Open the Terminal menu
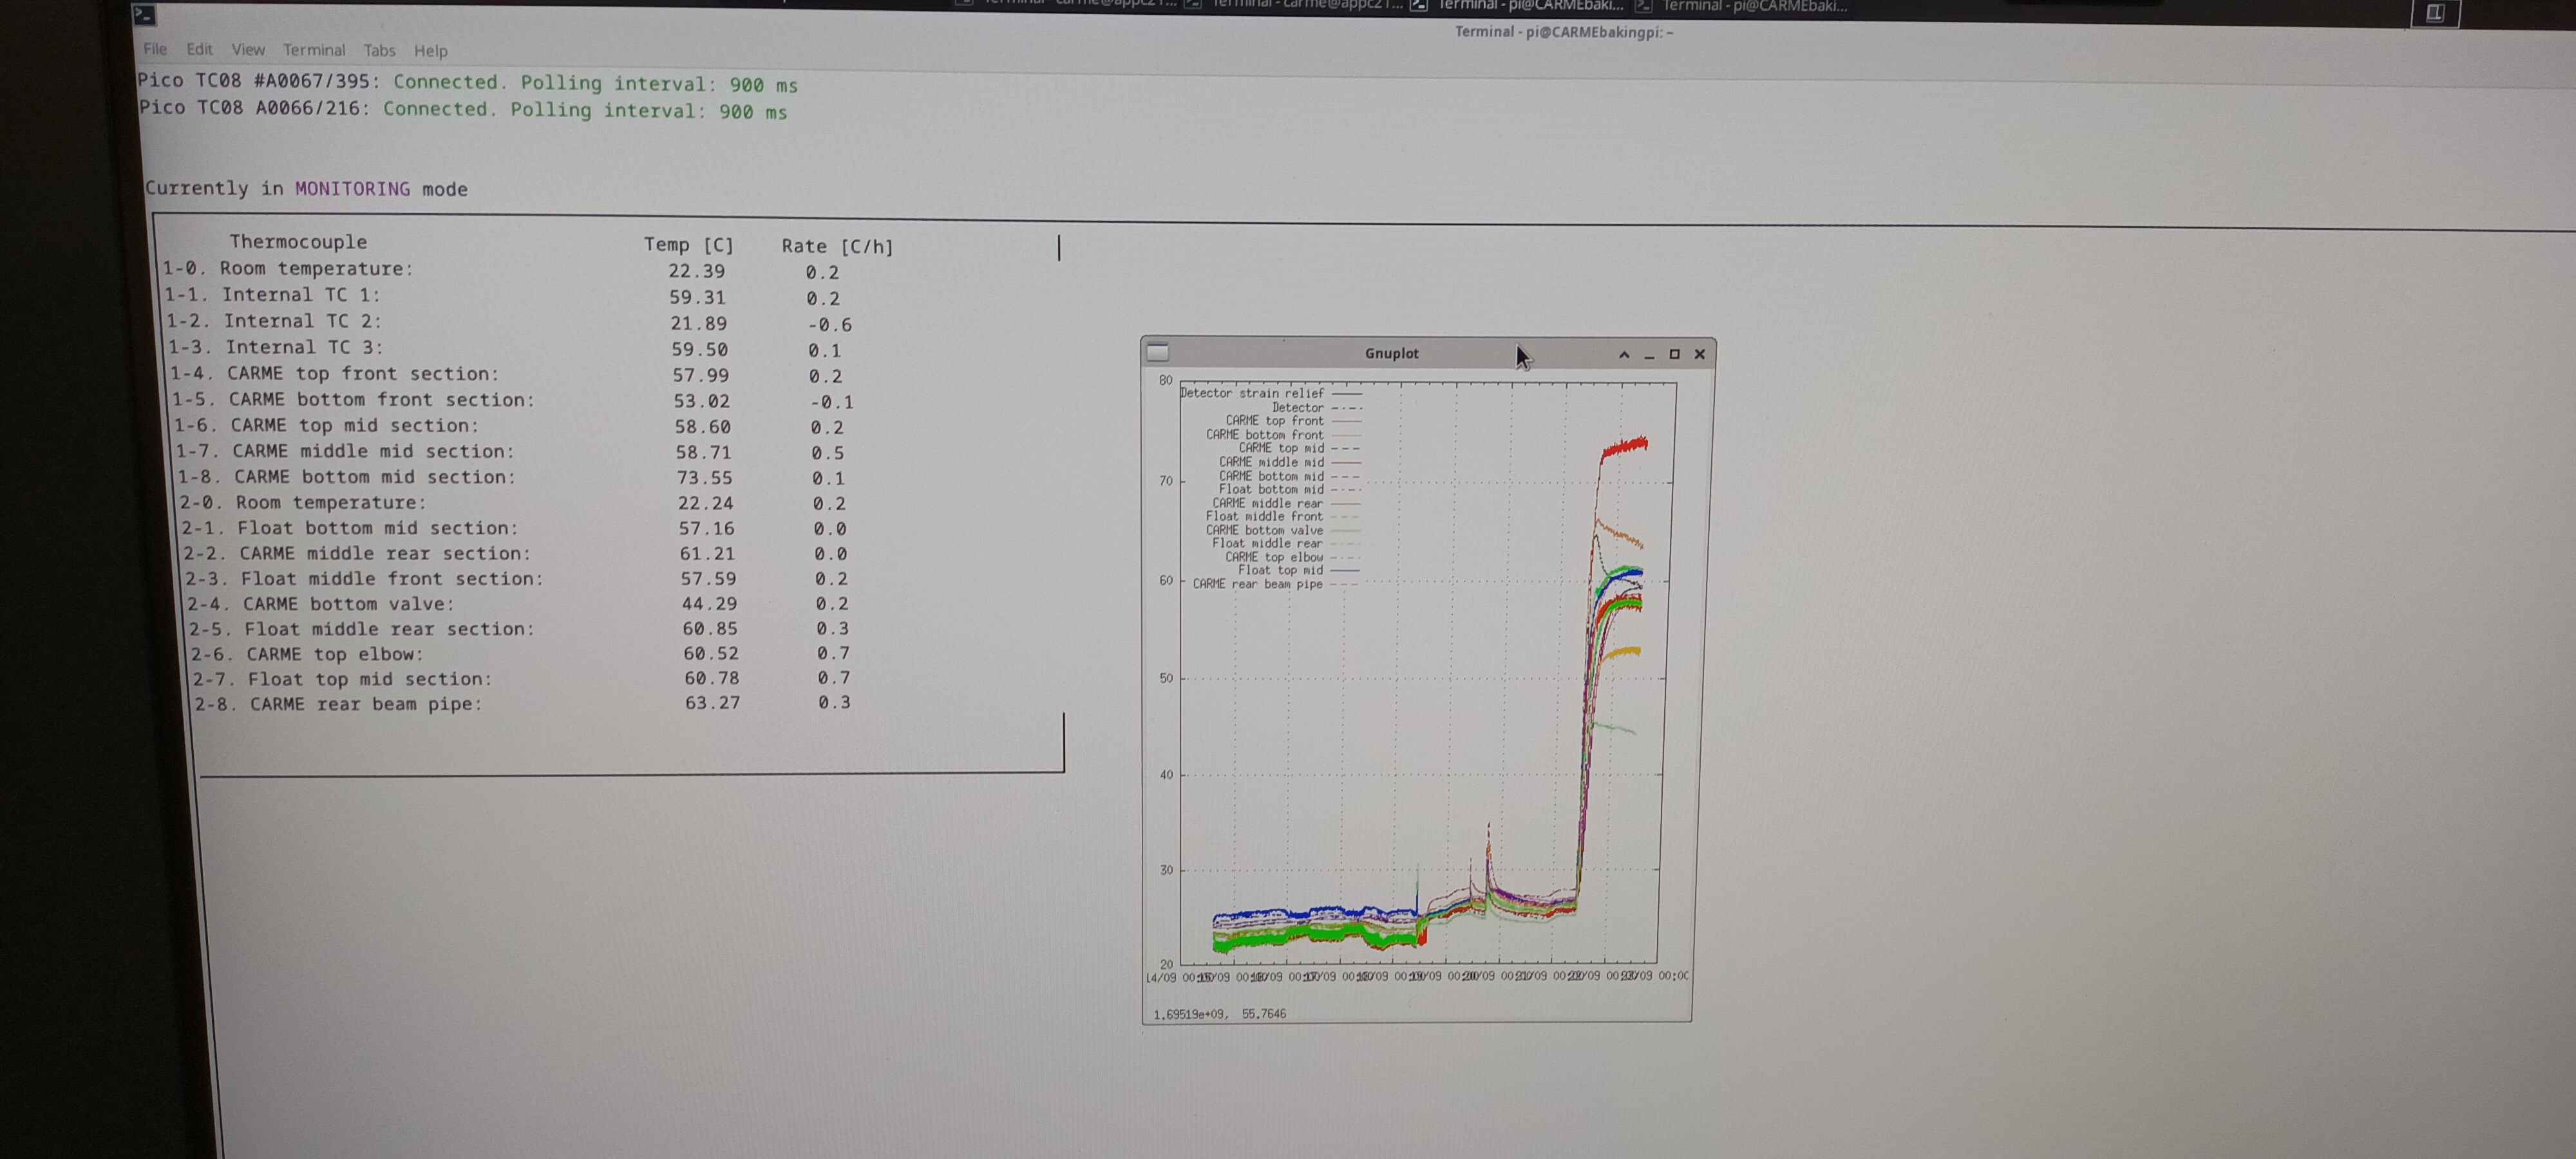This screenshot has height=1159, width=2576. click(x=314, y=50)
